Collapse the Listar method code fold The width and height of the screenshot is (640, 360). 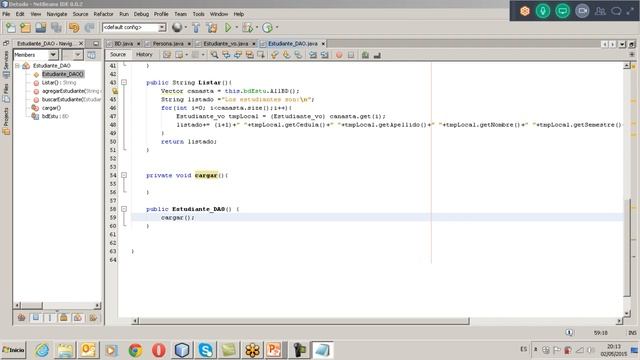[x=124, y=82]
